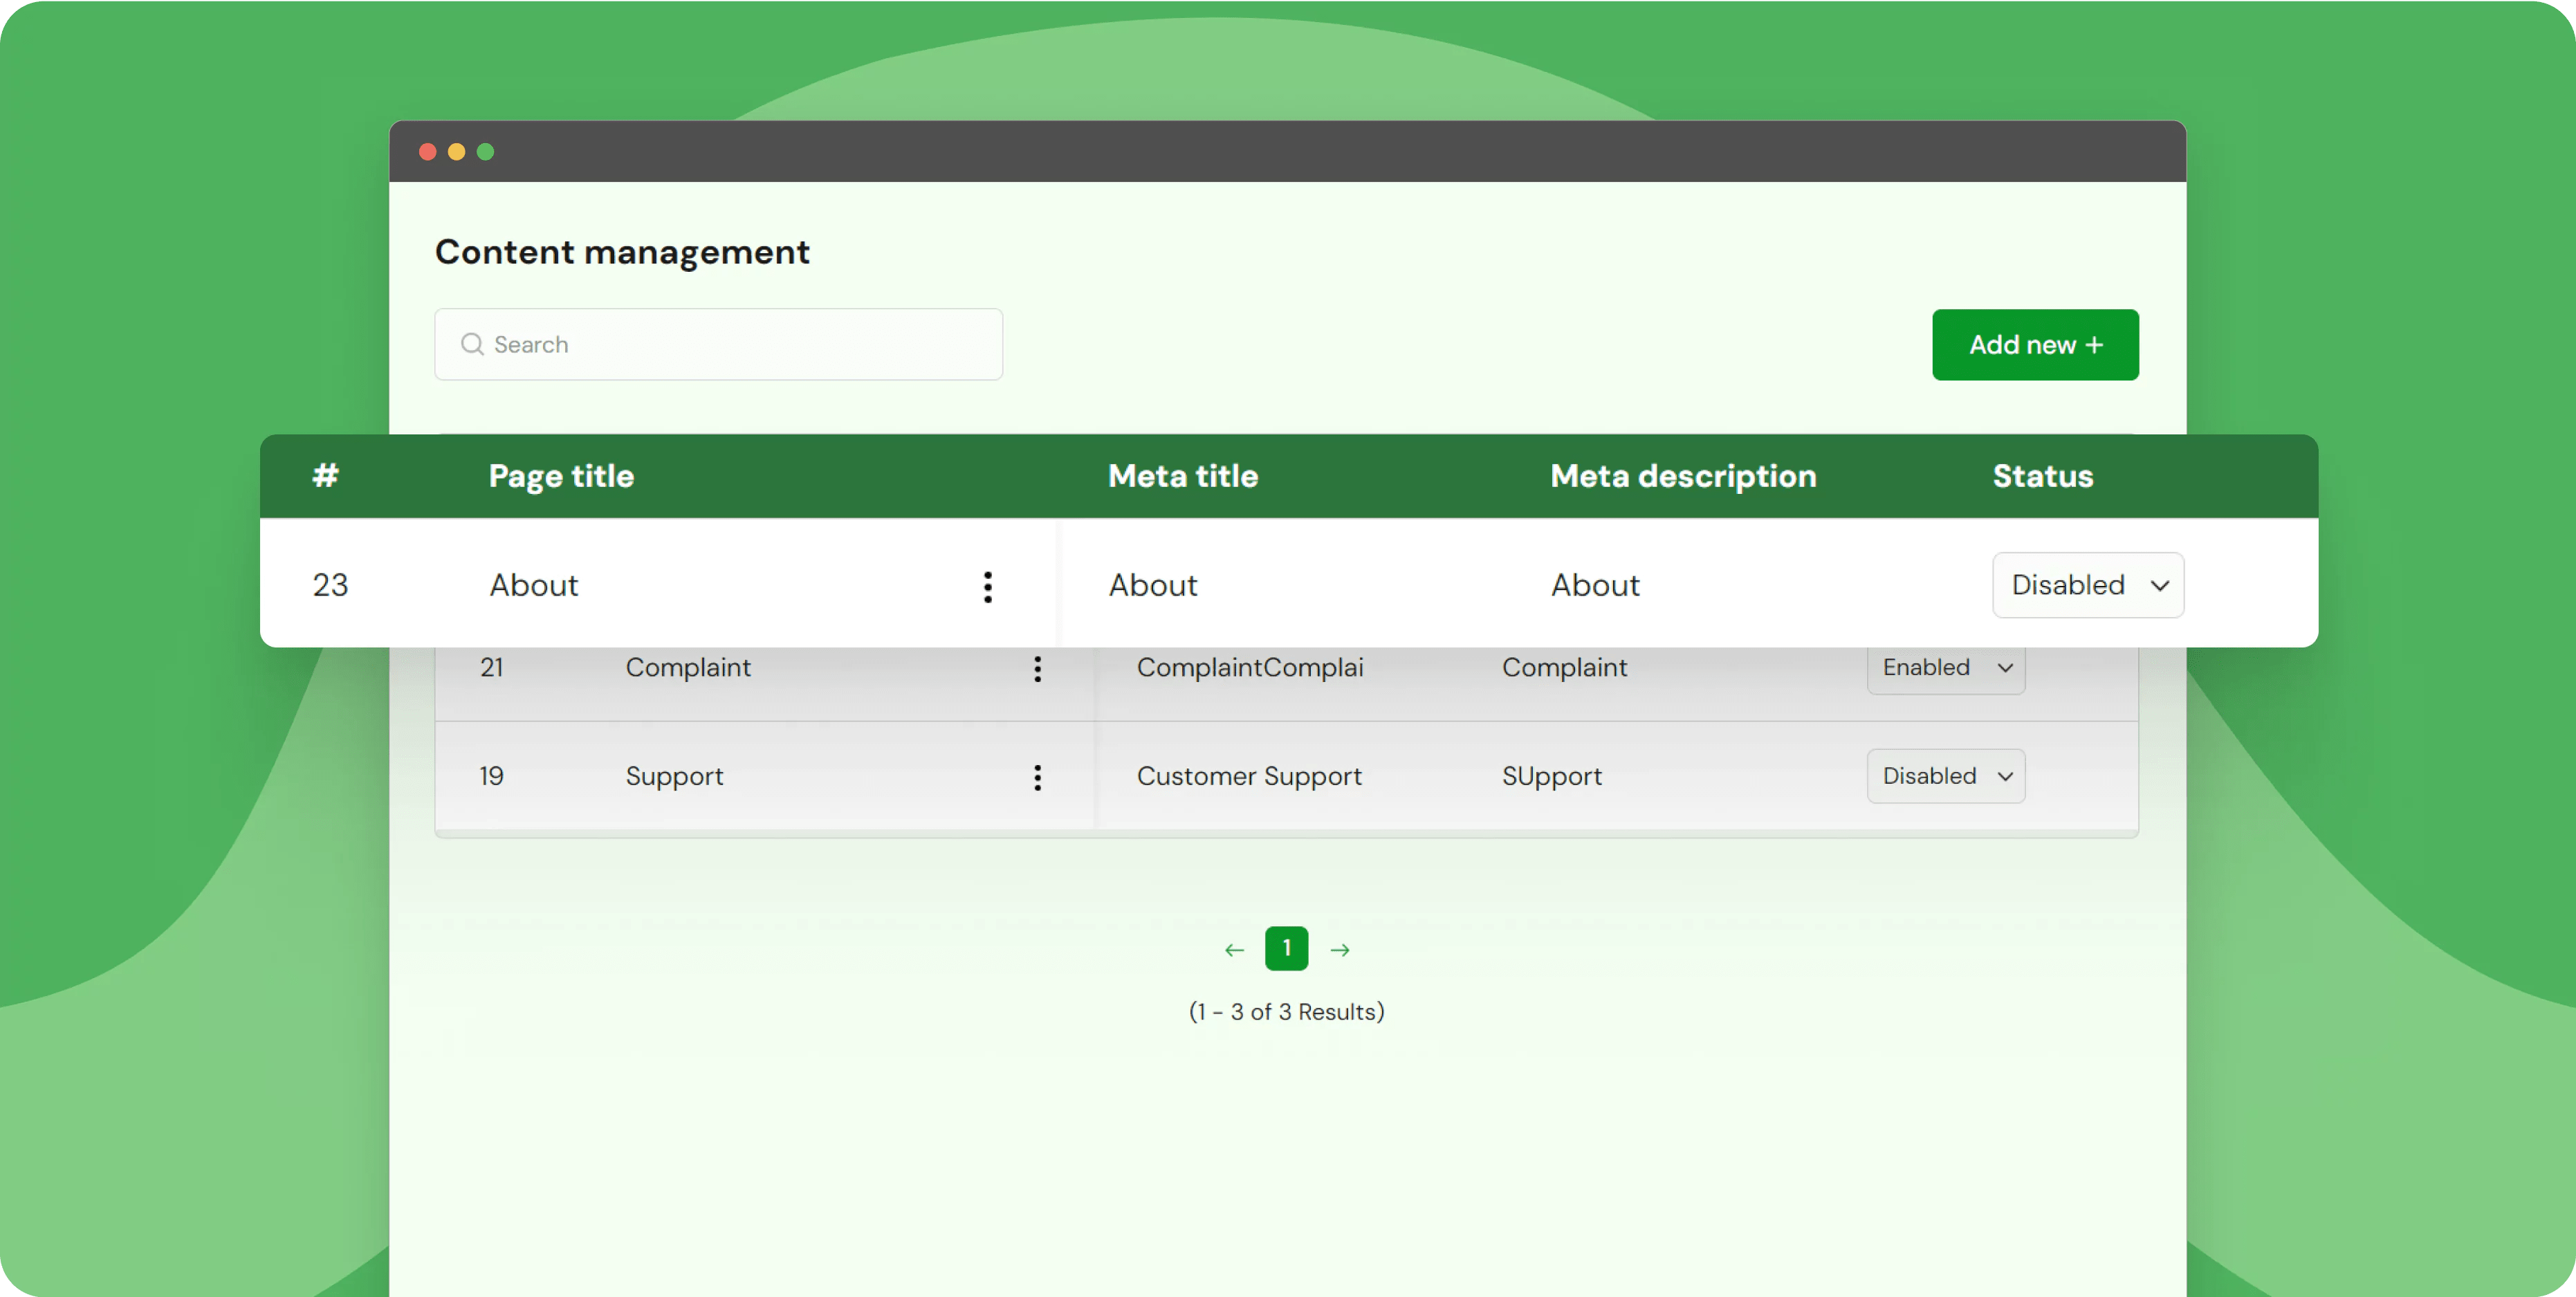The image size is (2576, 1297).
Task: Click the yellow minimize dot
Action: (x=457, y=152)
